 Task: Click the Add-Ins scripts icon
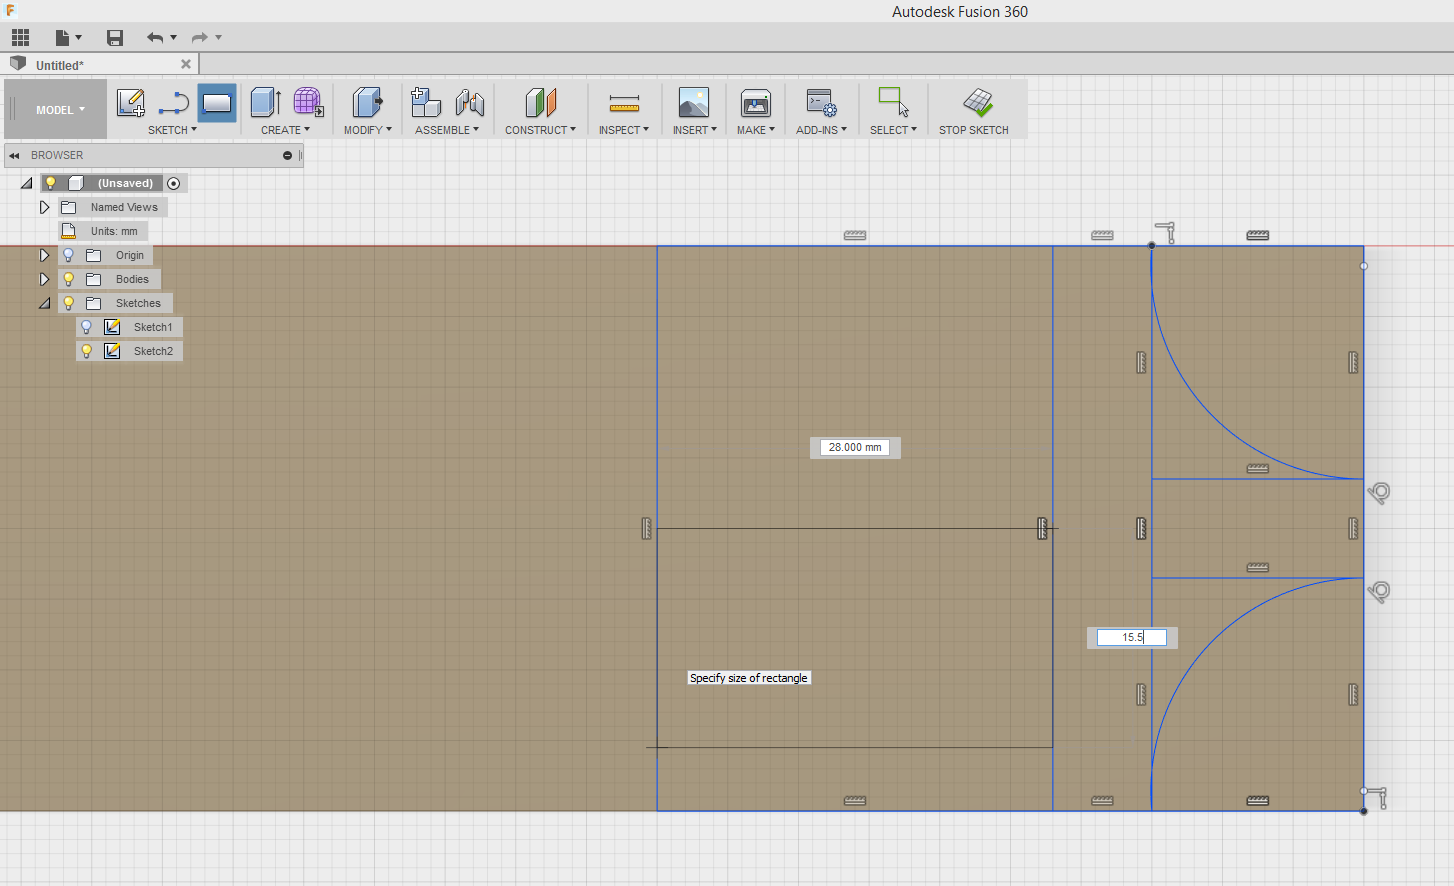click(x=822, y=102)
